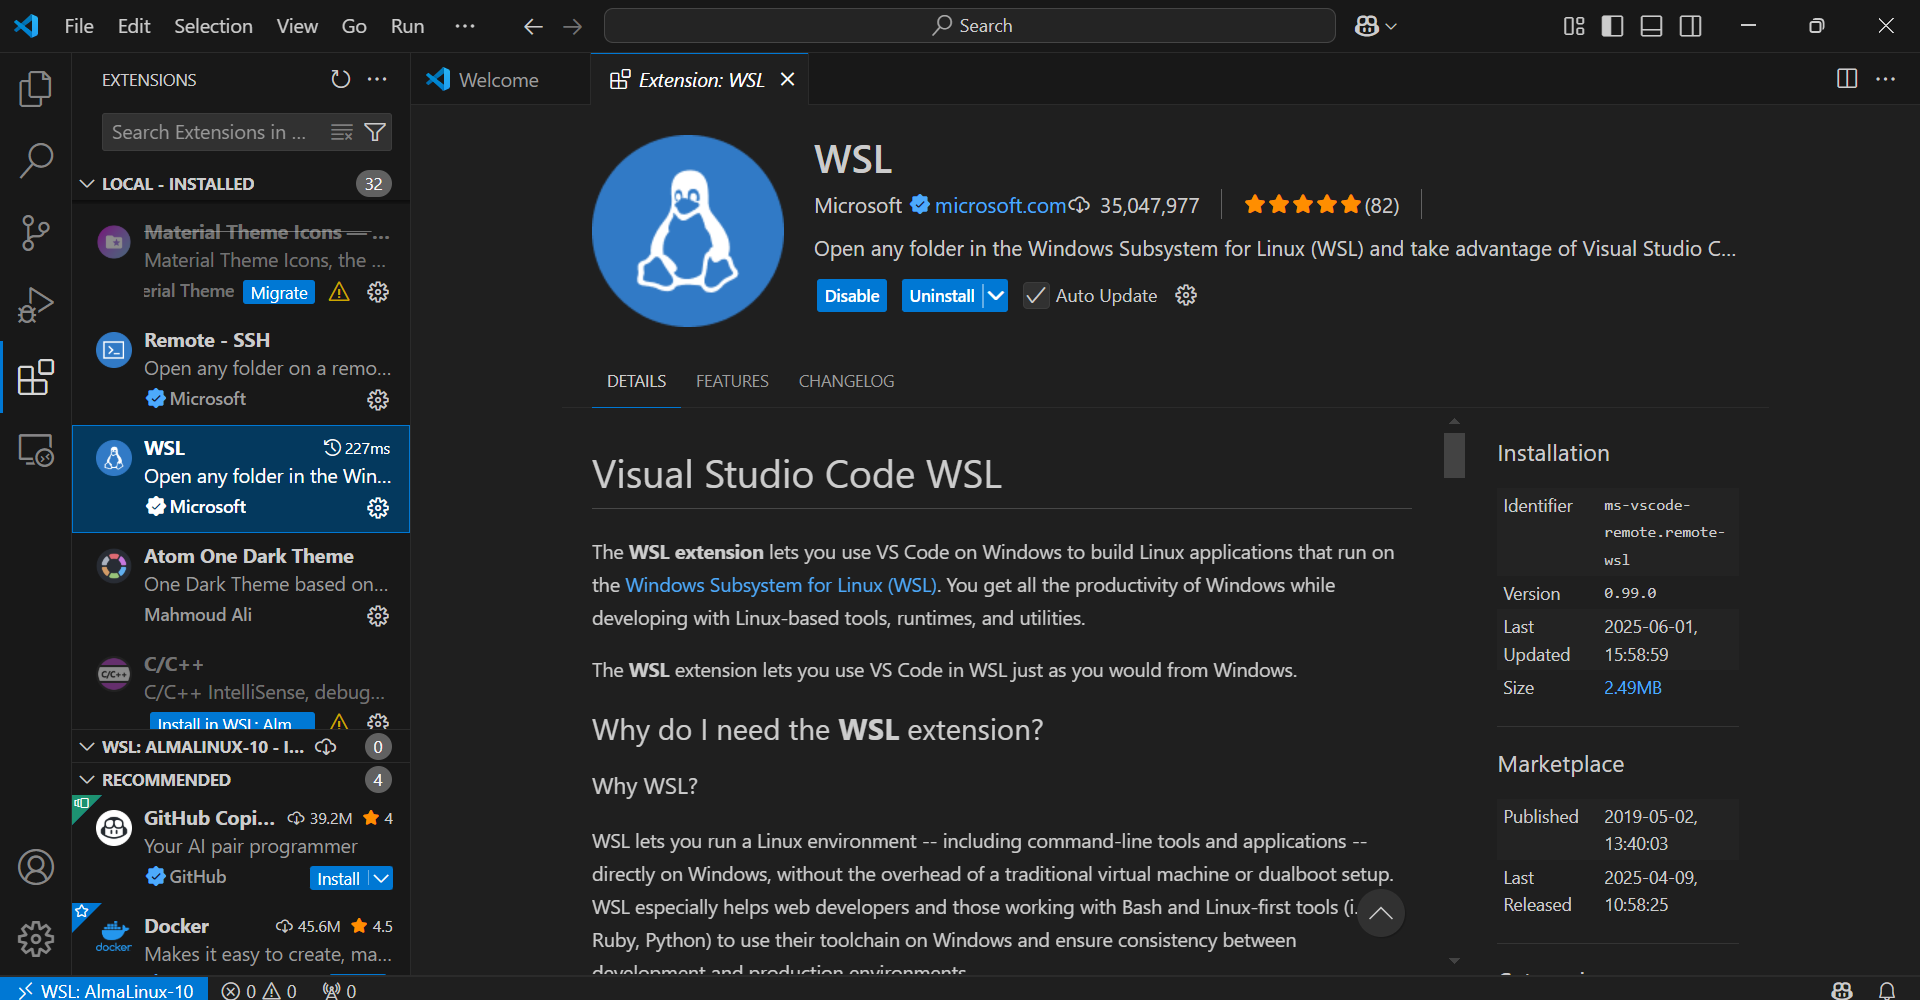Open the View menu
The height and width of the screenshot is (1000, 1920).
(297, 26)
